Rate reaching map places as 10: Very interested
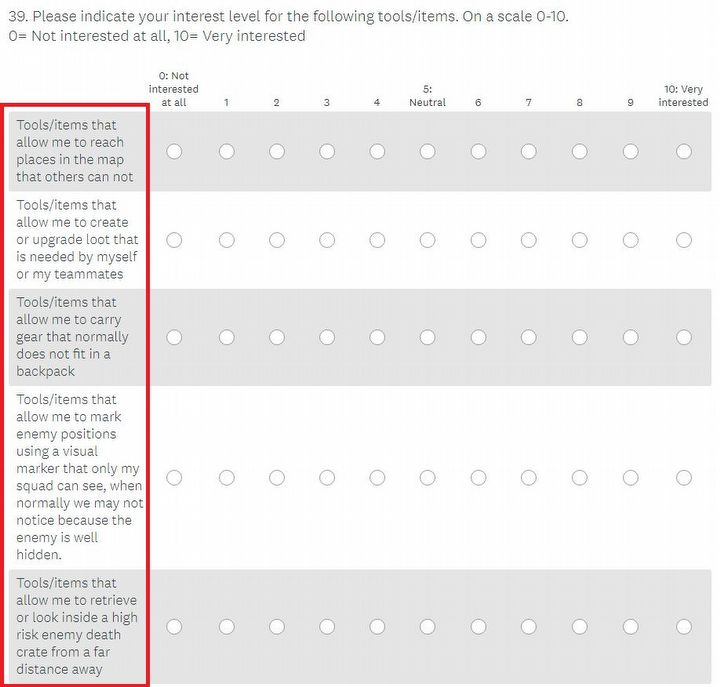Image resolution: width=720 pixels, height=687 pixels. pyautogui.click(x=683, y=152)
